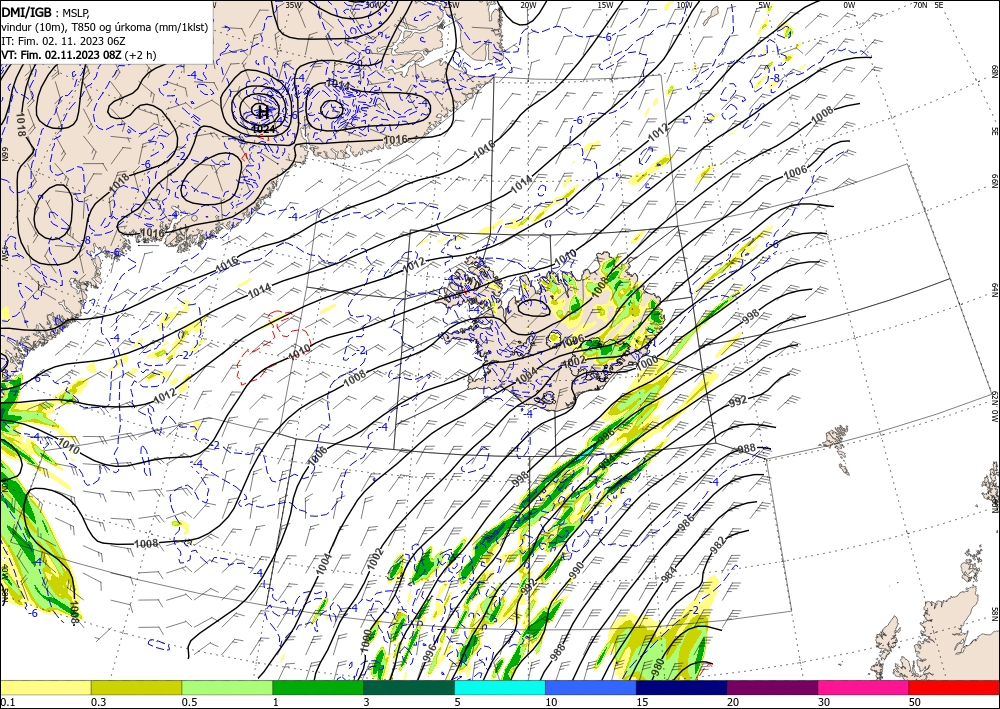Viewport: 1000px width, 709px height.
Task: Pick the blue 10 mm legend swatch
Action: point(591,687)
